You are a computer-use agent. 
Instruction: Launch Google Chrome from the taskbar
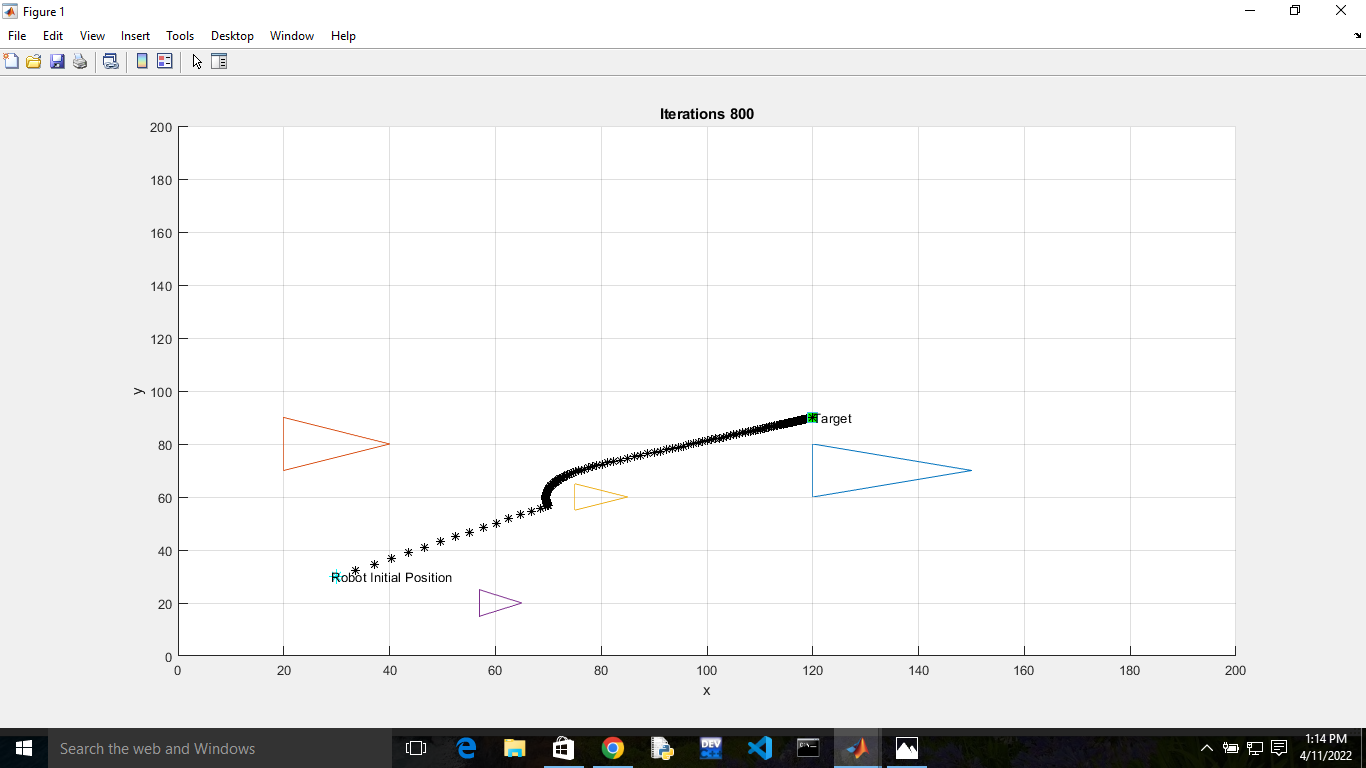(x=612, y=748)
